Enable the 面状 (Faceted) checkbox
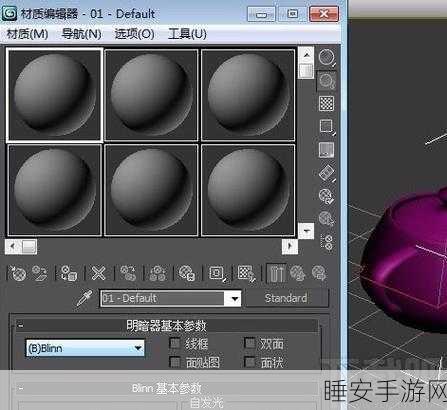Screen dimensions: 447x410 pos(249,362)
